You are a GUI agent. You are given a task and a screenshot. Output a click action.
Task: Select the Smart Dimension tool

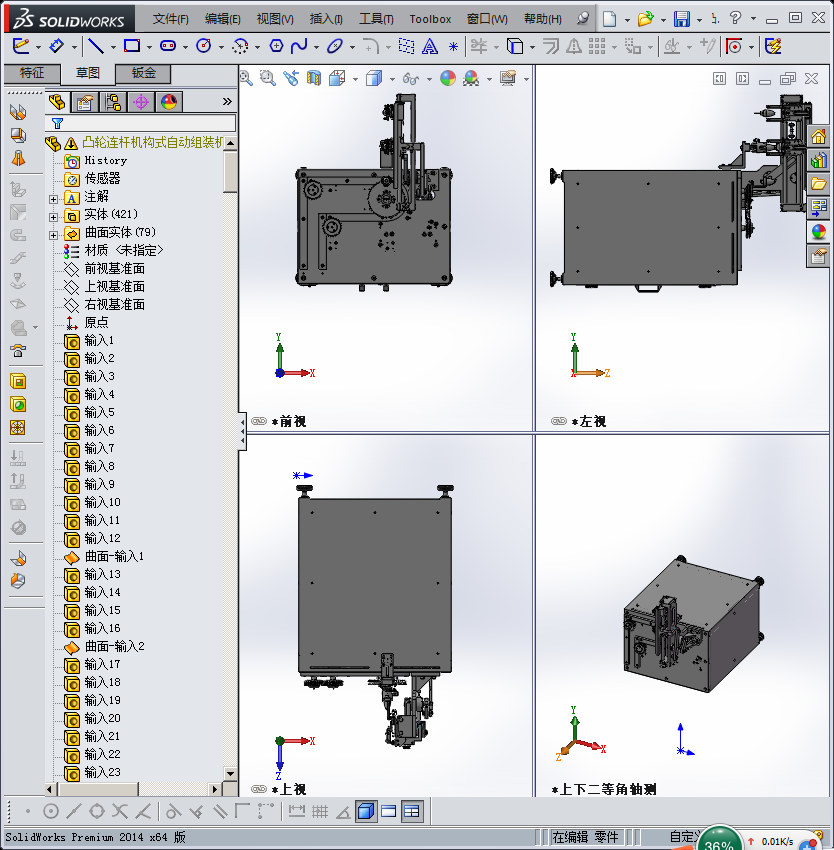(56, 46)
